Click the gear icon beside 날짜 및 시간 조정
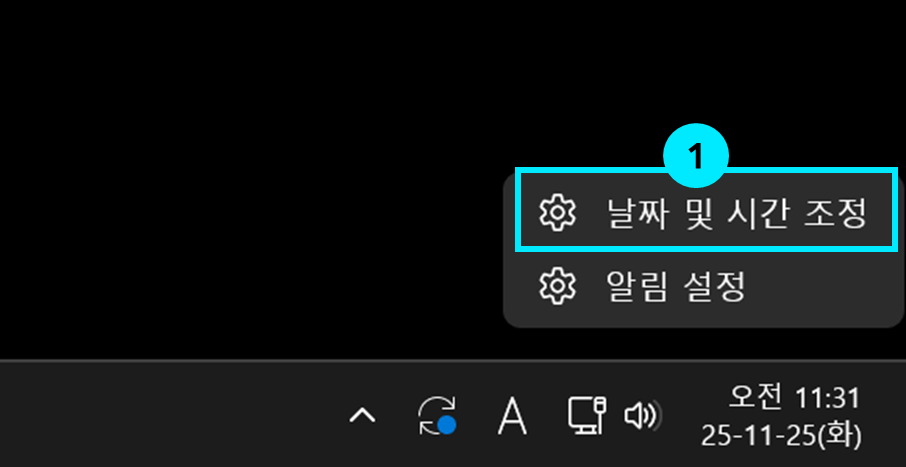The height and width of the screenshot is (467, 906). (x=558, y=212)
